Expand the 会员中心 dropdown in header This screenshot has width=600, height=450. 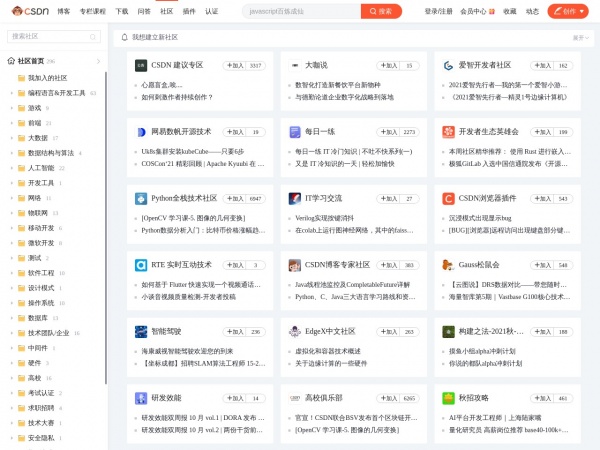point(476,11)
